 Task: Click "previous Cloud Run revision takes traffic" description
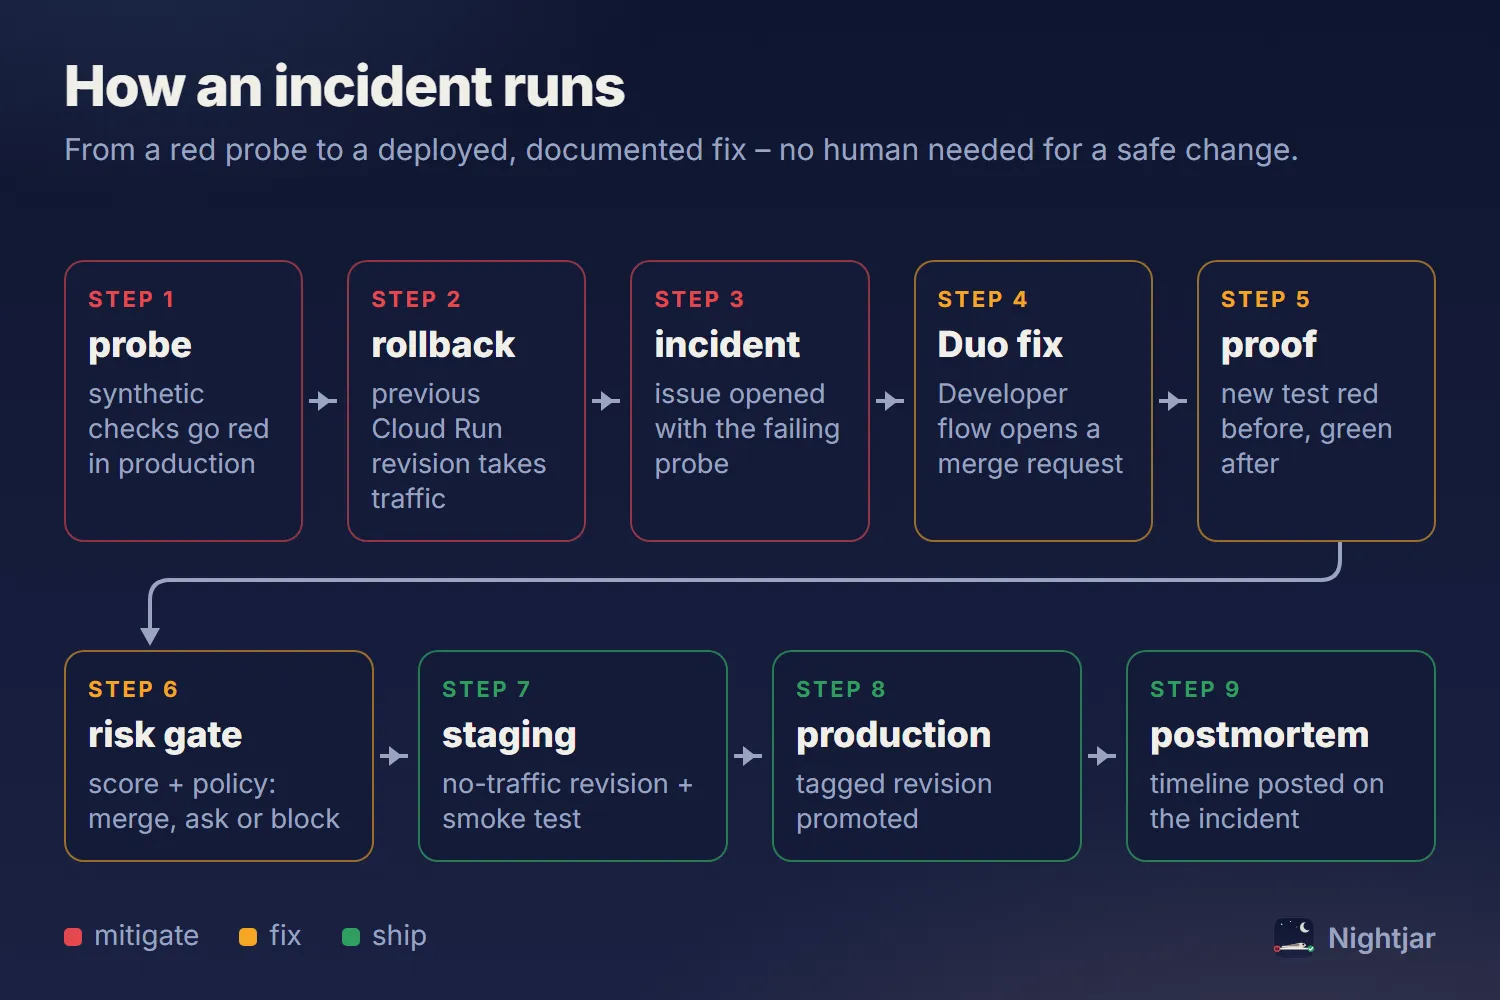[x=459, y=446]
